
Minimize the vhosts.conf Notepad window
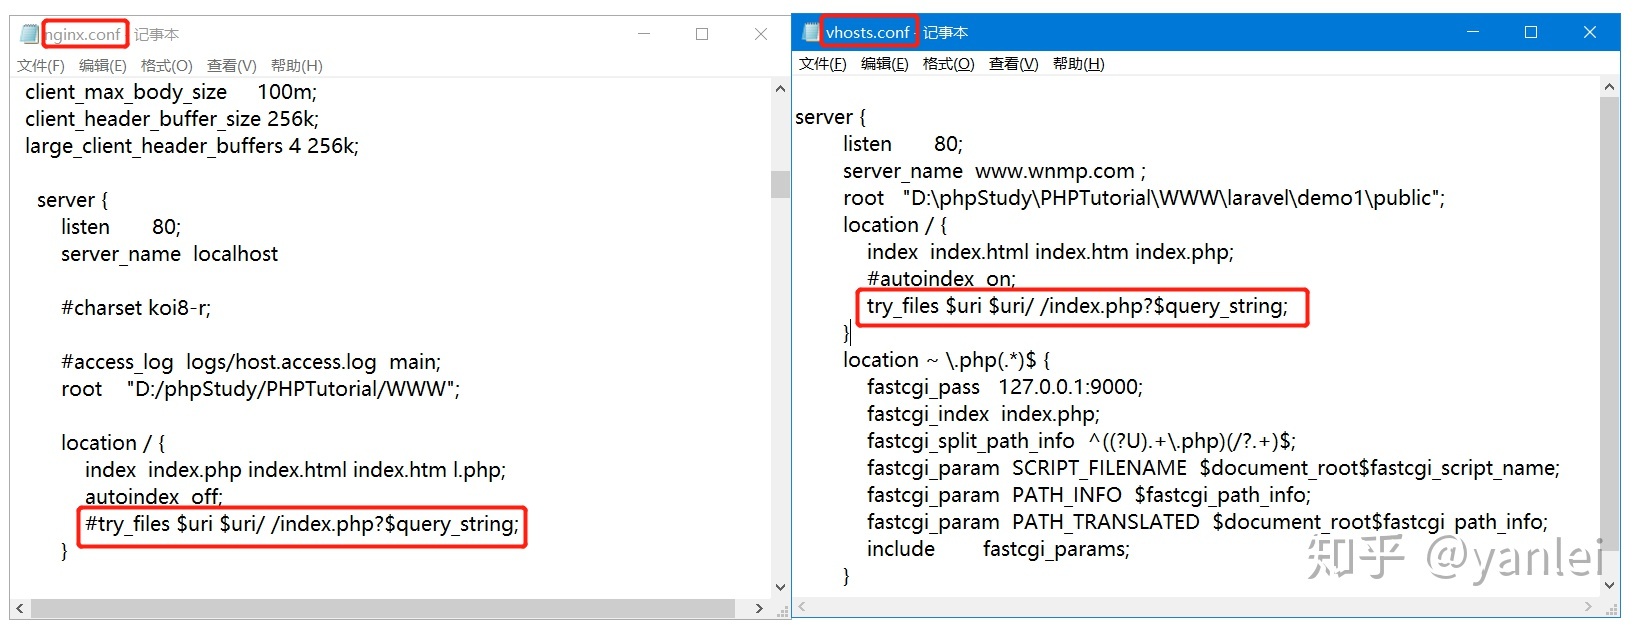(1473, 32)
